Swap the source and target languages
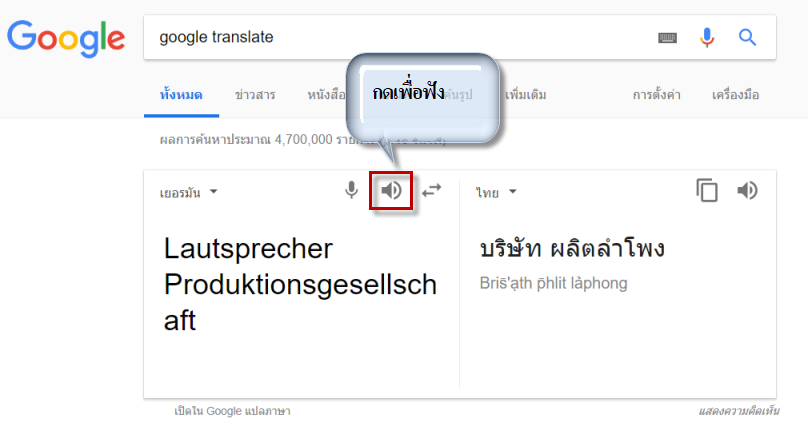The height and width of the screenshot is (430, 808). 431,191
